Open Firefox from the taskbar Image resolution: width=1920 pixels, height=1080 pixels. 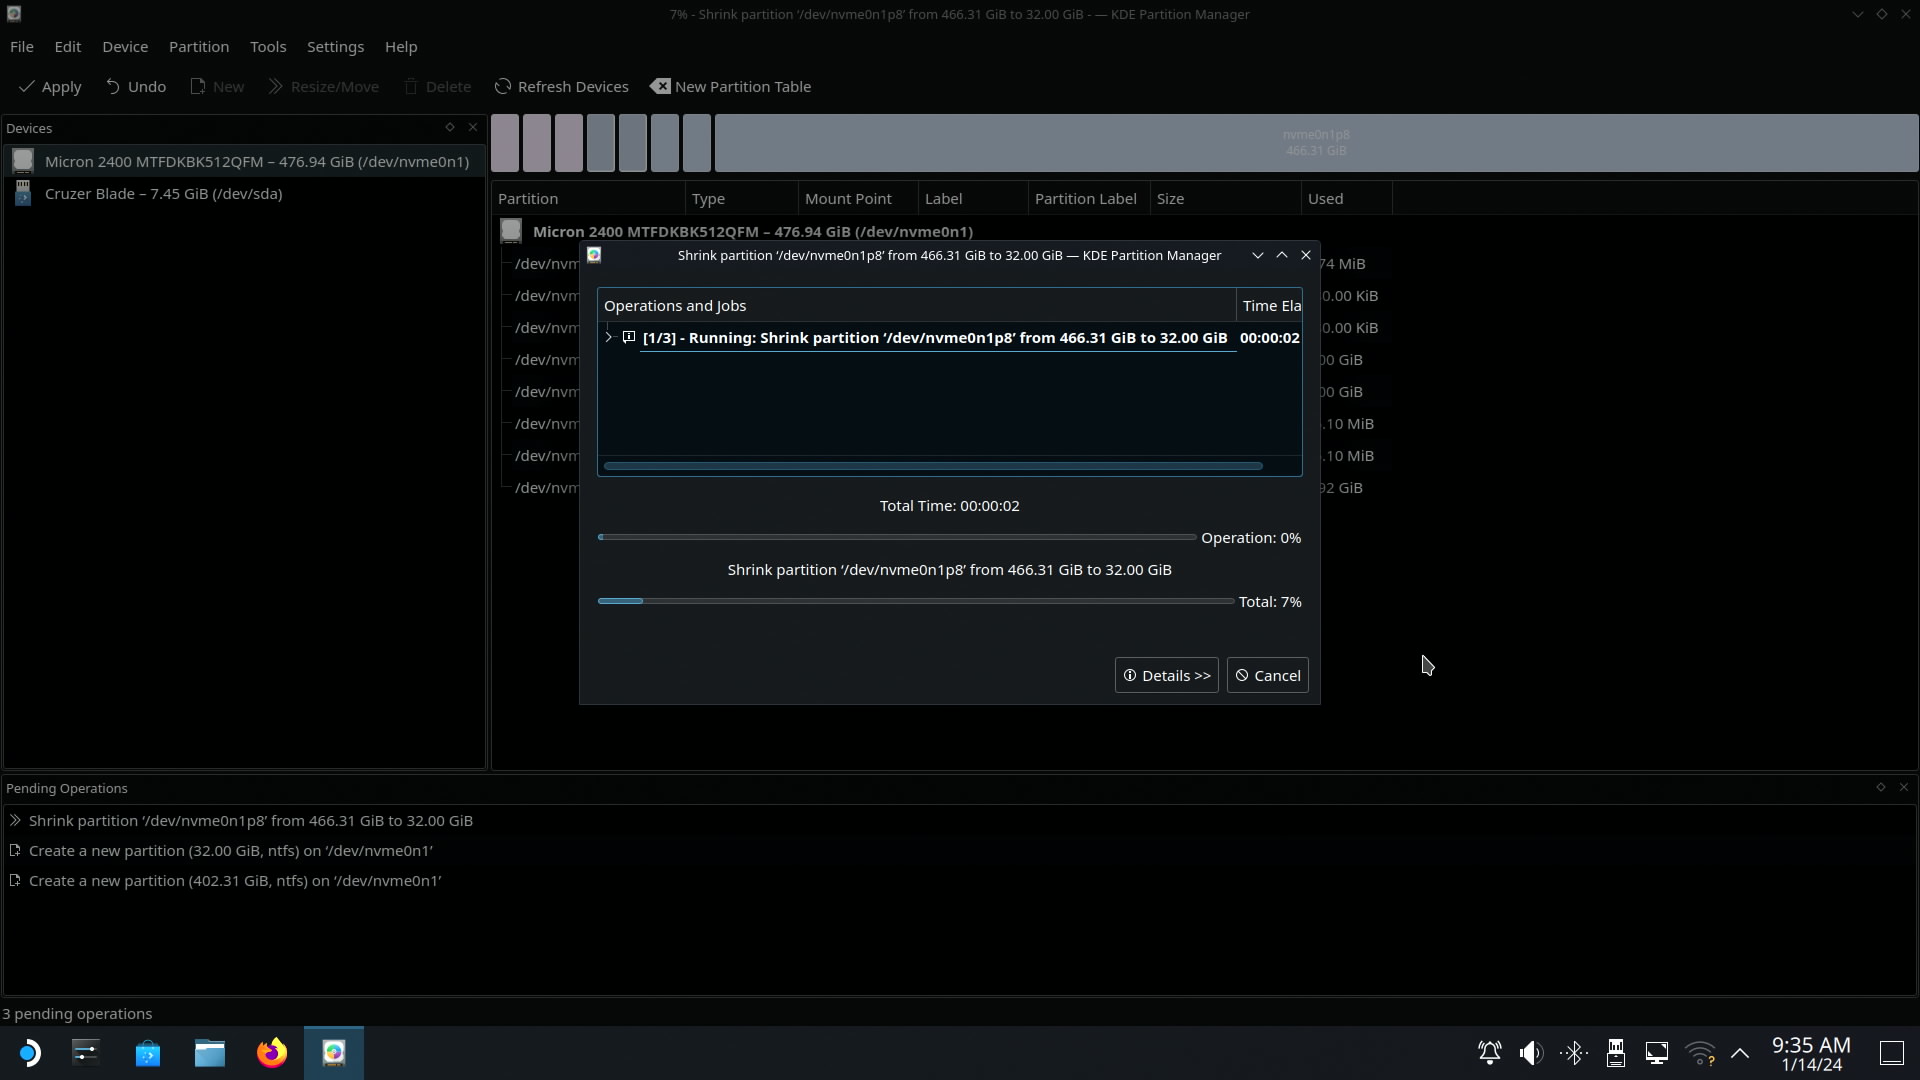272,1053
